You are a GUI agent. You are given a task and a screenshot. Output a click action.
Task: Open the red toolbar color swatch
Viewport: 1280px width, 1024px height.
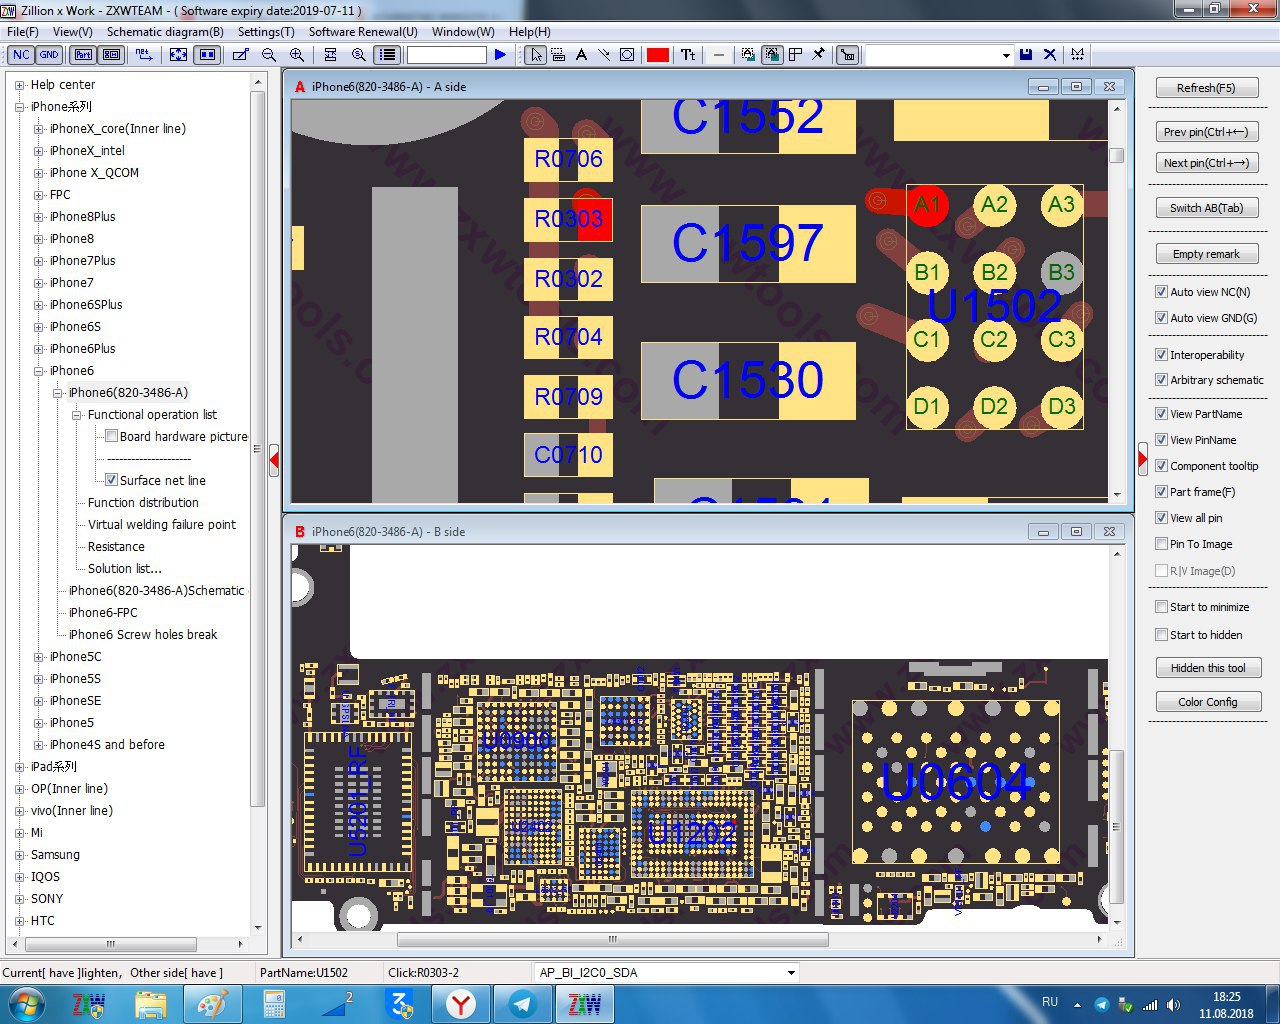657,55
